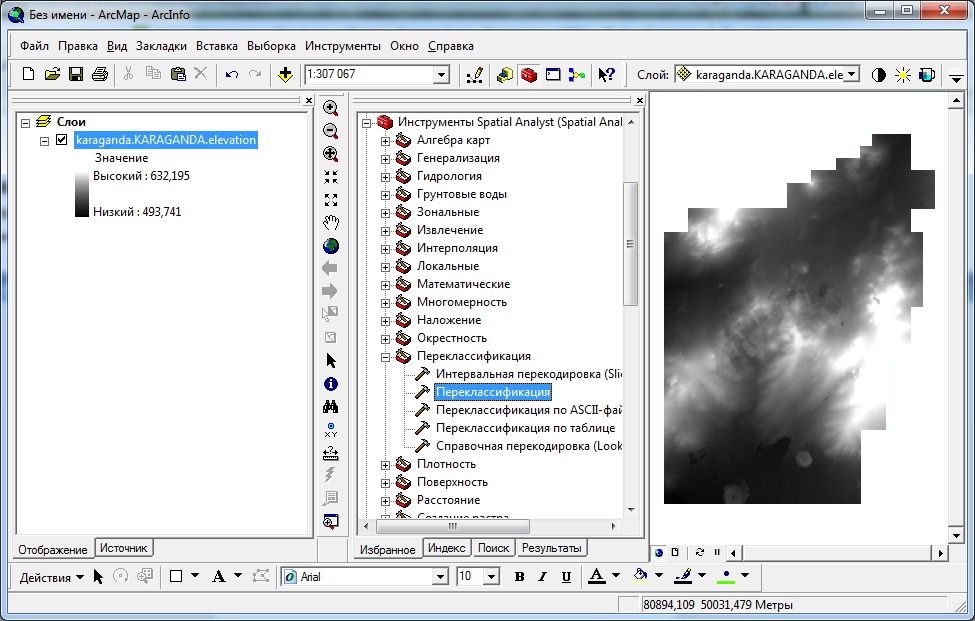Screen dimensions: 975x621
Task: Select the Zoom Out magnifier tool
Action: coord(331,131)
